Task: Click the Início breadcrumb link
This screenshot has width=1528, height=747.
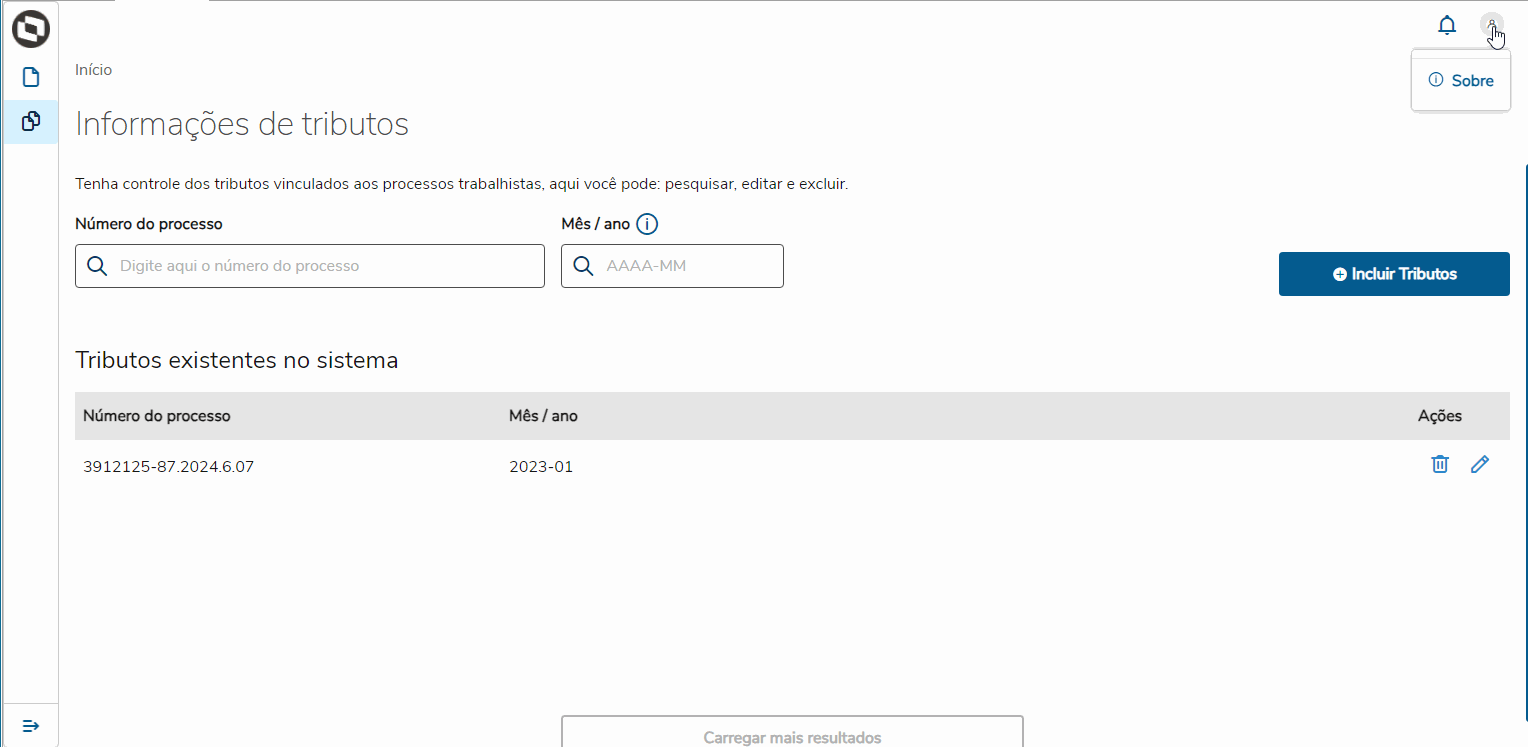Action: point(93,70)
